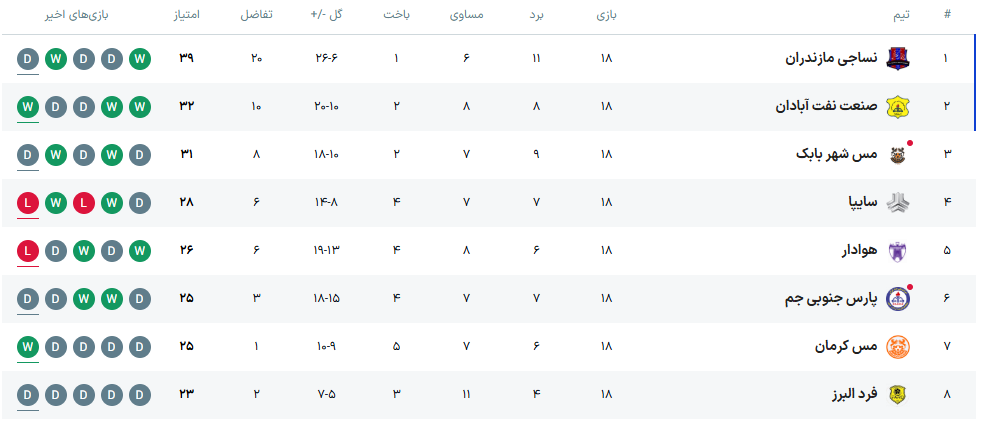This screenshot has height=423, width=985.
Task: Click the پارس جنوبی جم team logo
Action: point(897,298)
